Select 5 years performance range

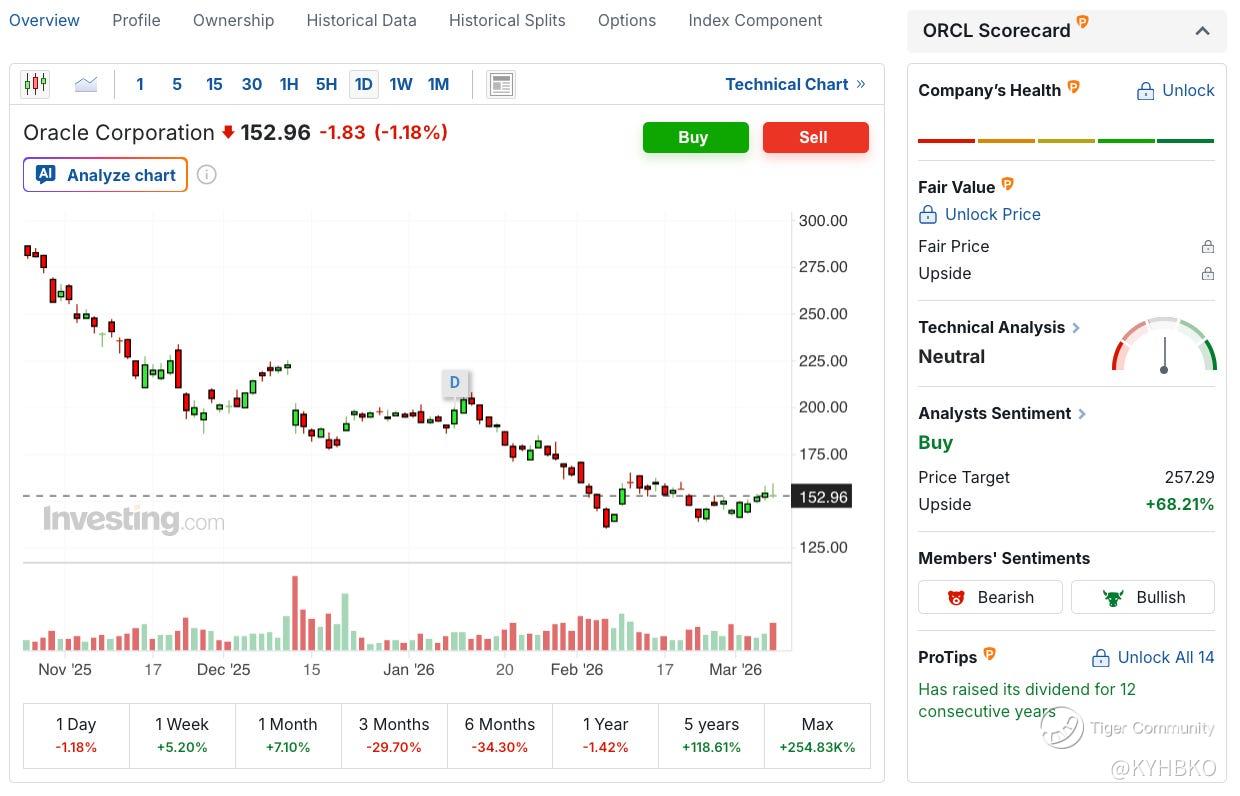pyautogui.click(x=711, y=735)
